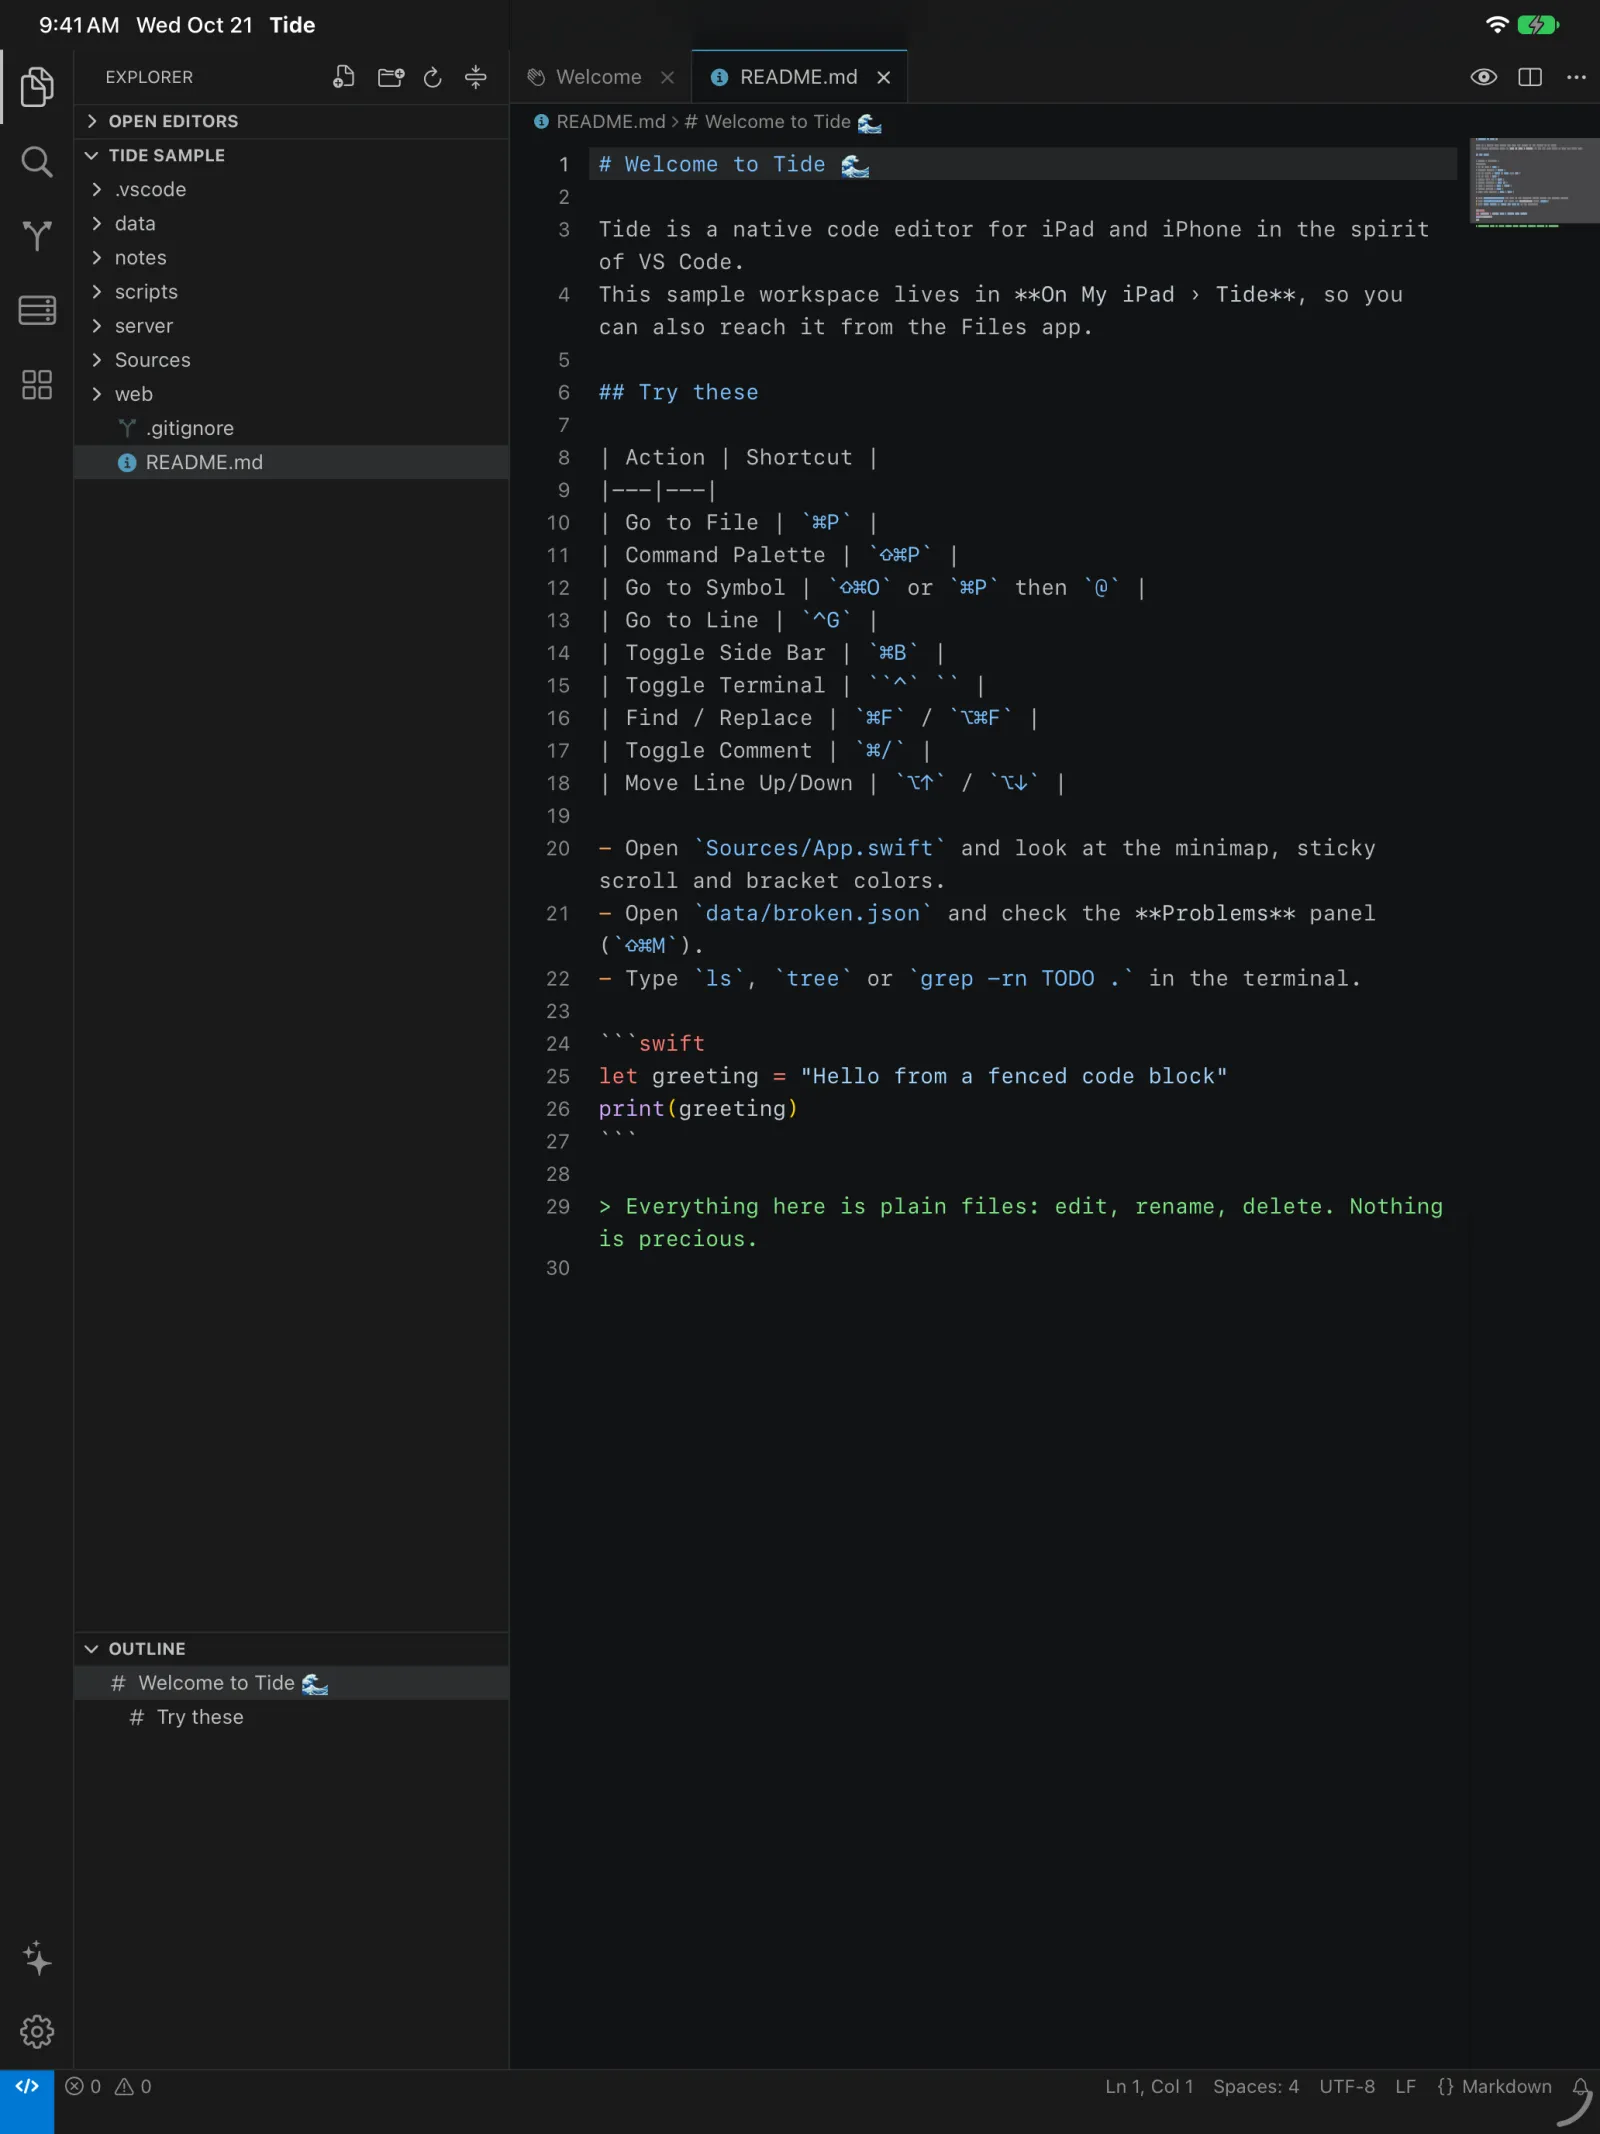Click the EXPLORER panel title
This screenshot has height=2134, width=1600.
point(149,77)
